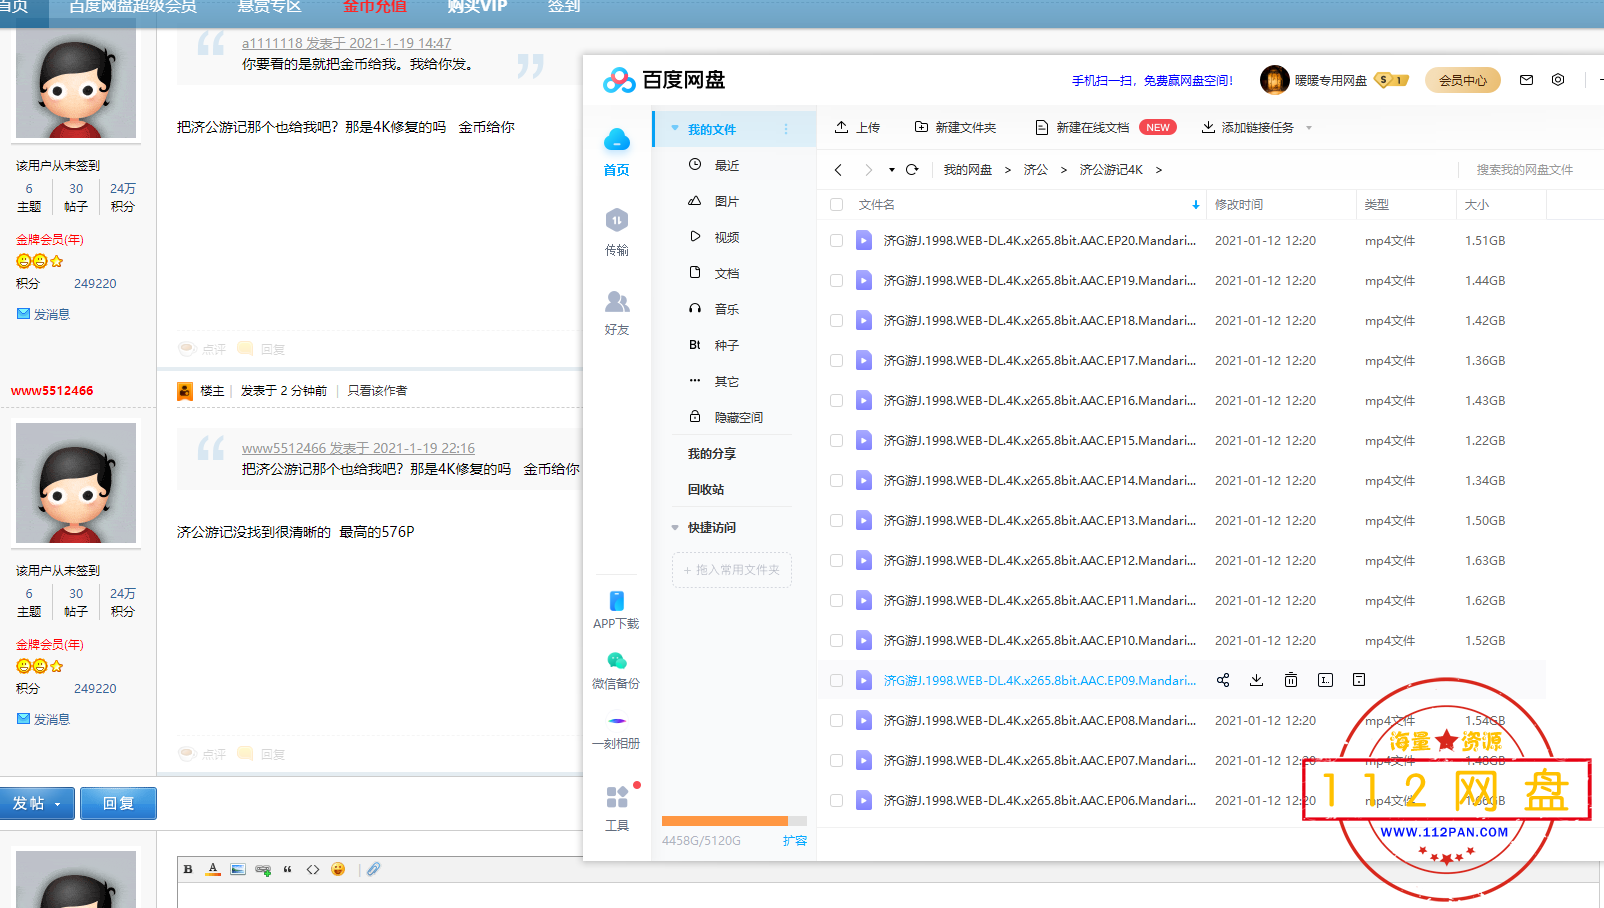
Task: Check the box for the EP19 file
Action: point(836,280)
